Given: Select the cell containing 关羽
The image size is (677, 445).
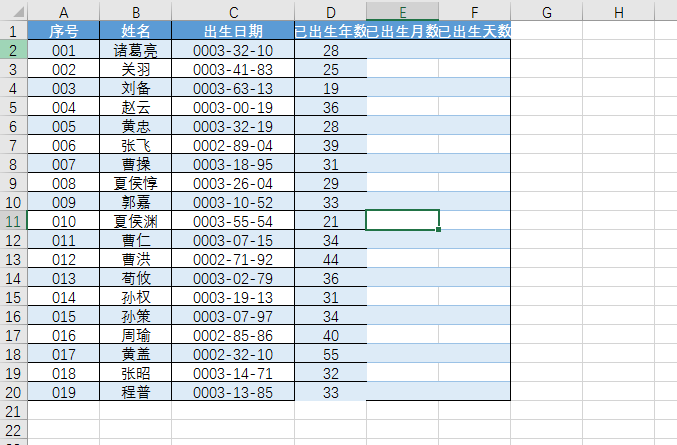Looking at the screenshot, I should pos(136,69).
